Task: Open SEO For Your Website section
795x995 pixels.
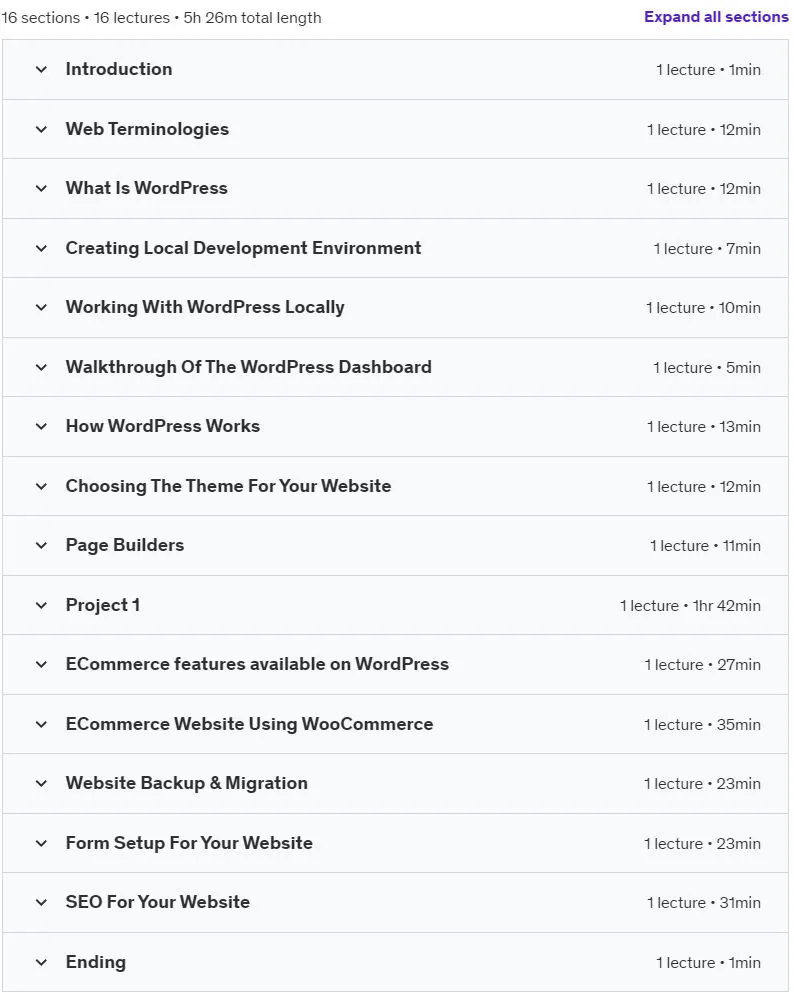Action: click(395, 903)
